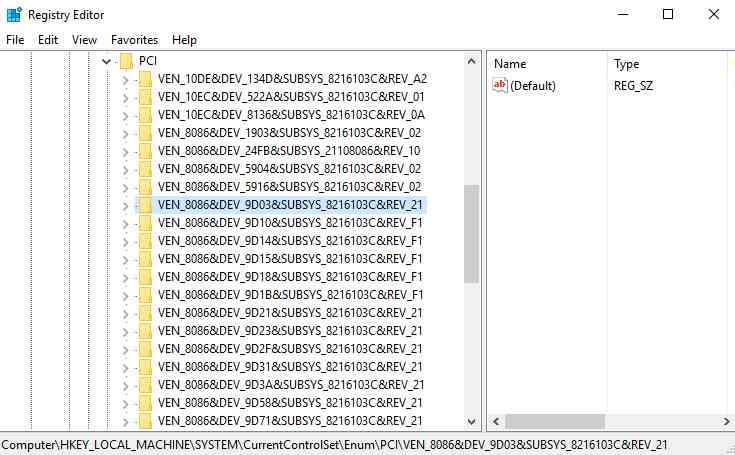Expand VEN_10DE&DEV_134D key

point(125,80)
